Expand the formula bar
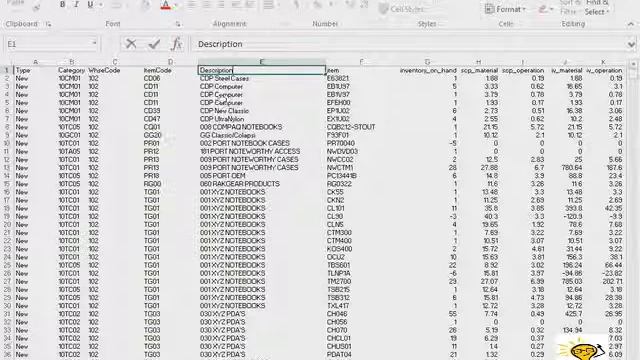 click(x=631, y=44)
